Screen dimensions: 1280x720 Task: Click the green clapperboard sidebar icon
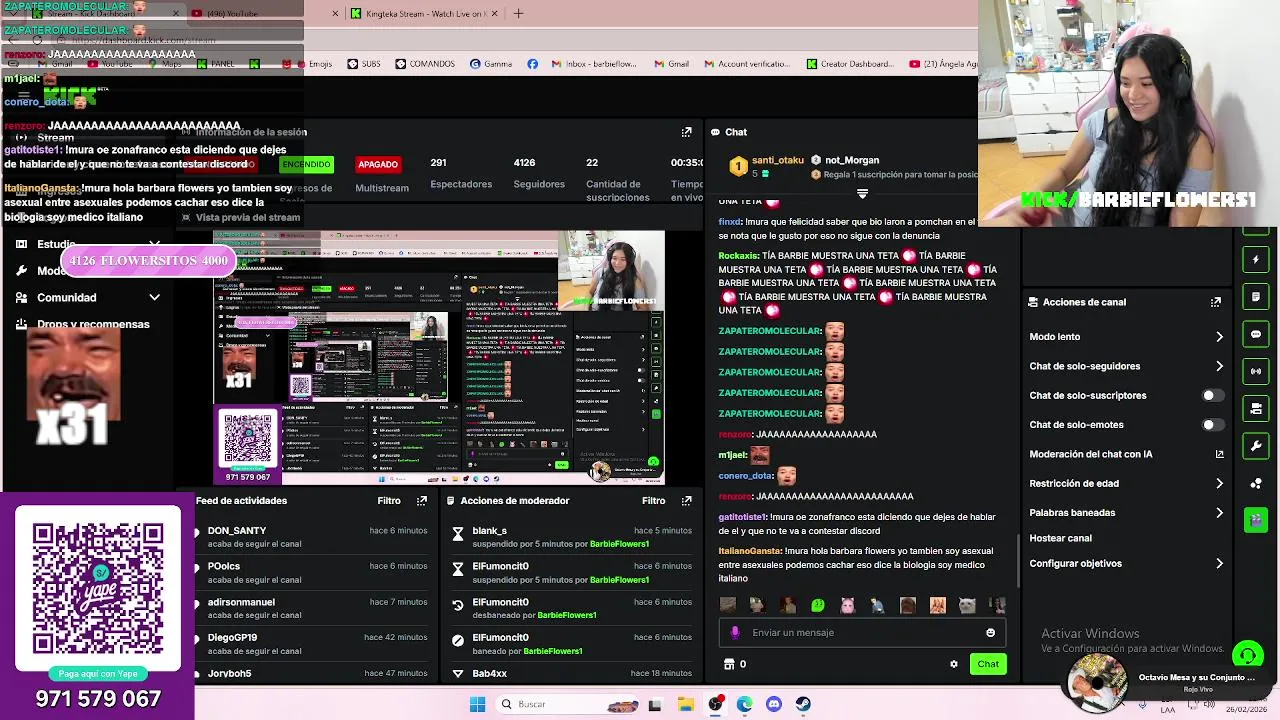(1256, 520)
